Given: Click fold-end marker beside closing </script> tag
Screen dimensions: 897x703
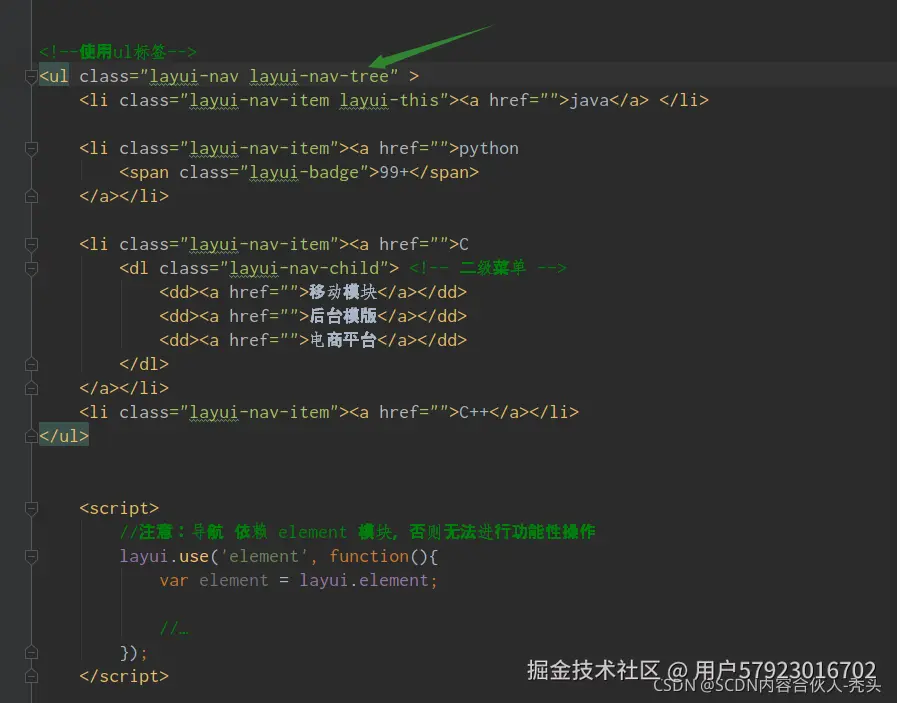Looking at the screenshot, I should coord(31,677).
